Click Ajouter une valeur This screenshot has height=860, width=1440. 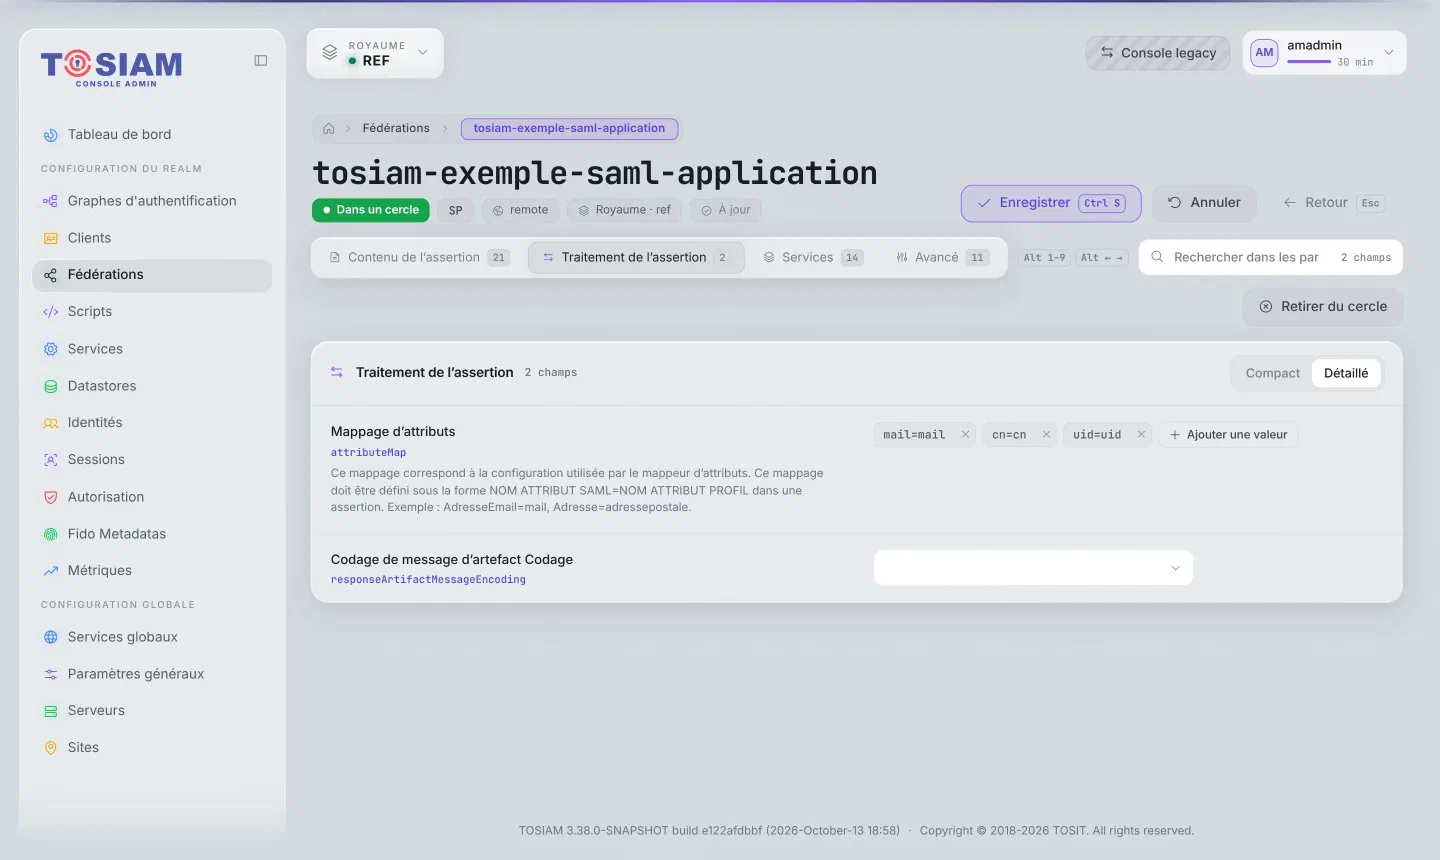tap(1228, 435)
